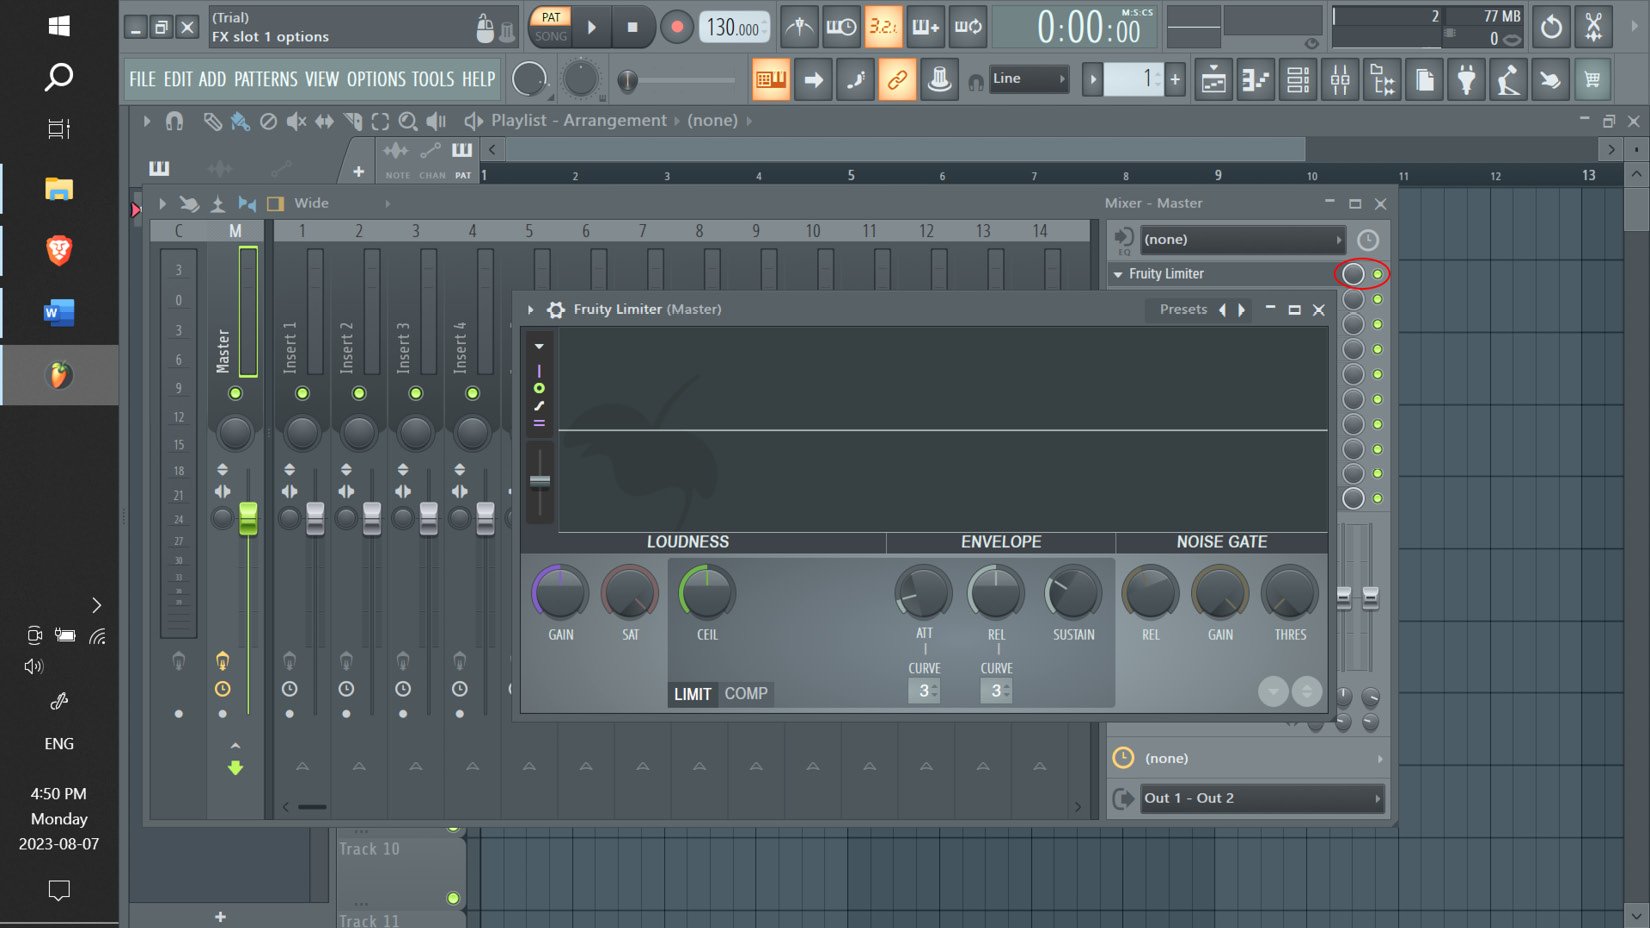
Task: Open Microsoft Word from taskbar
Action: click(x=59, y=313)
